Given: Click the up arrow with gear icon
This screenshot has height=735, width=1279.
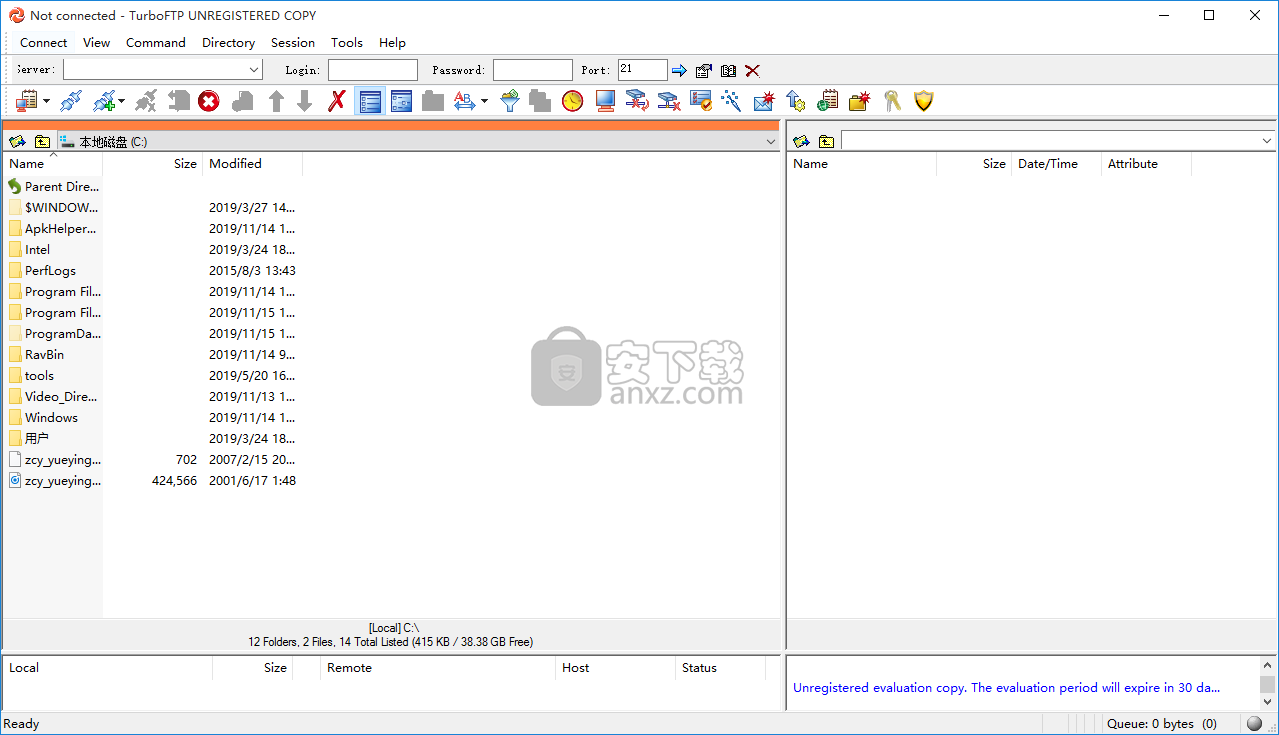Looking at the screenshot, I should tap(796, 101).
